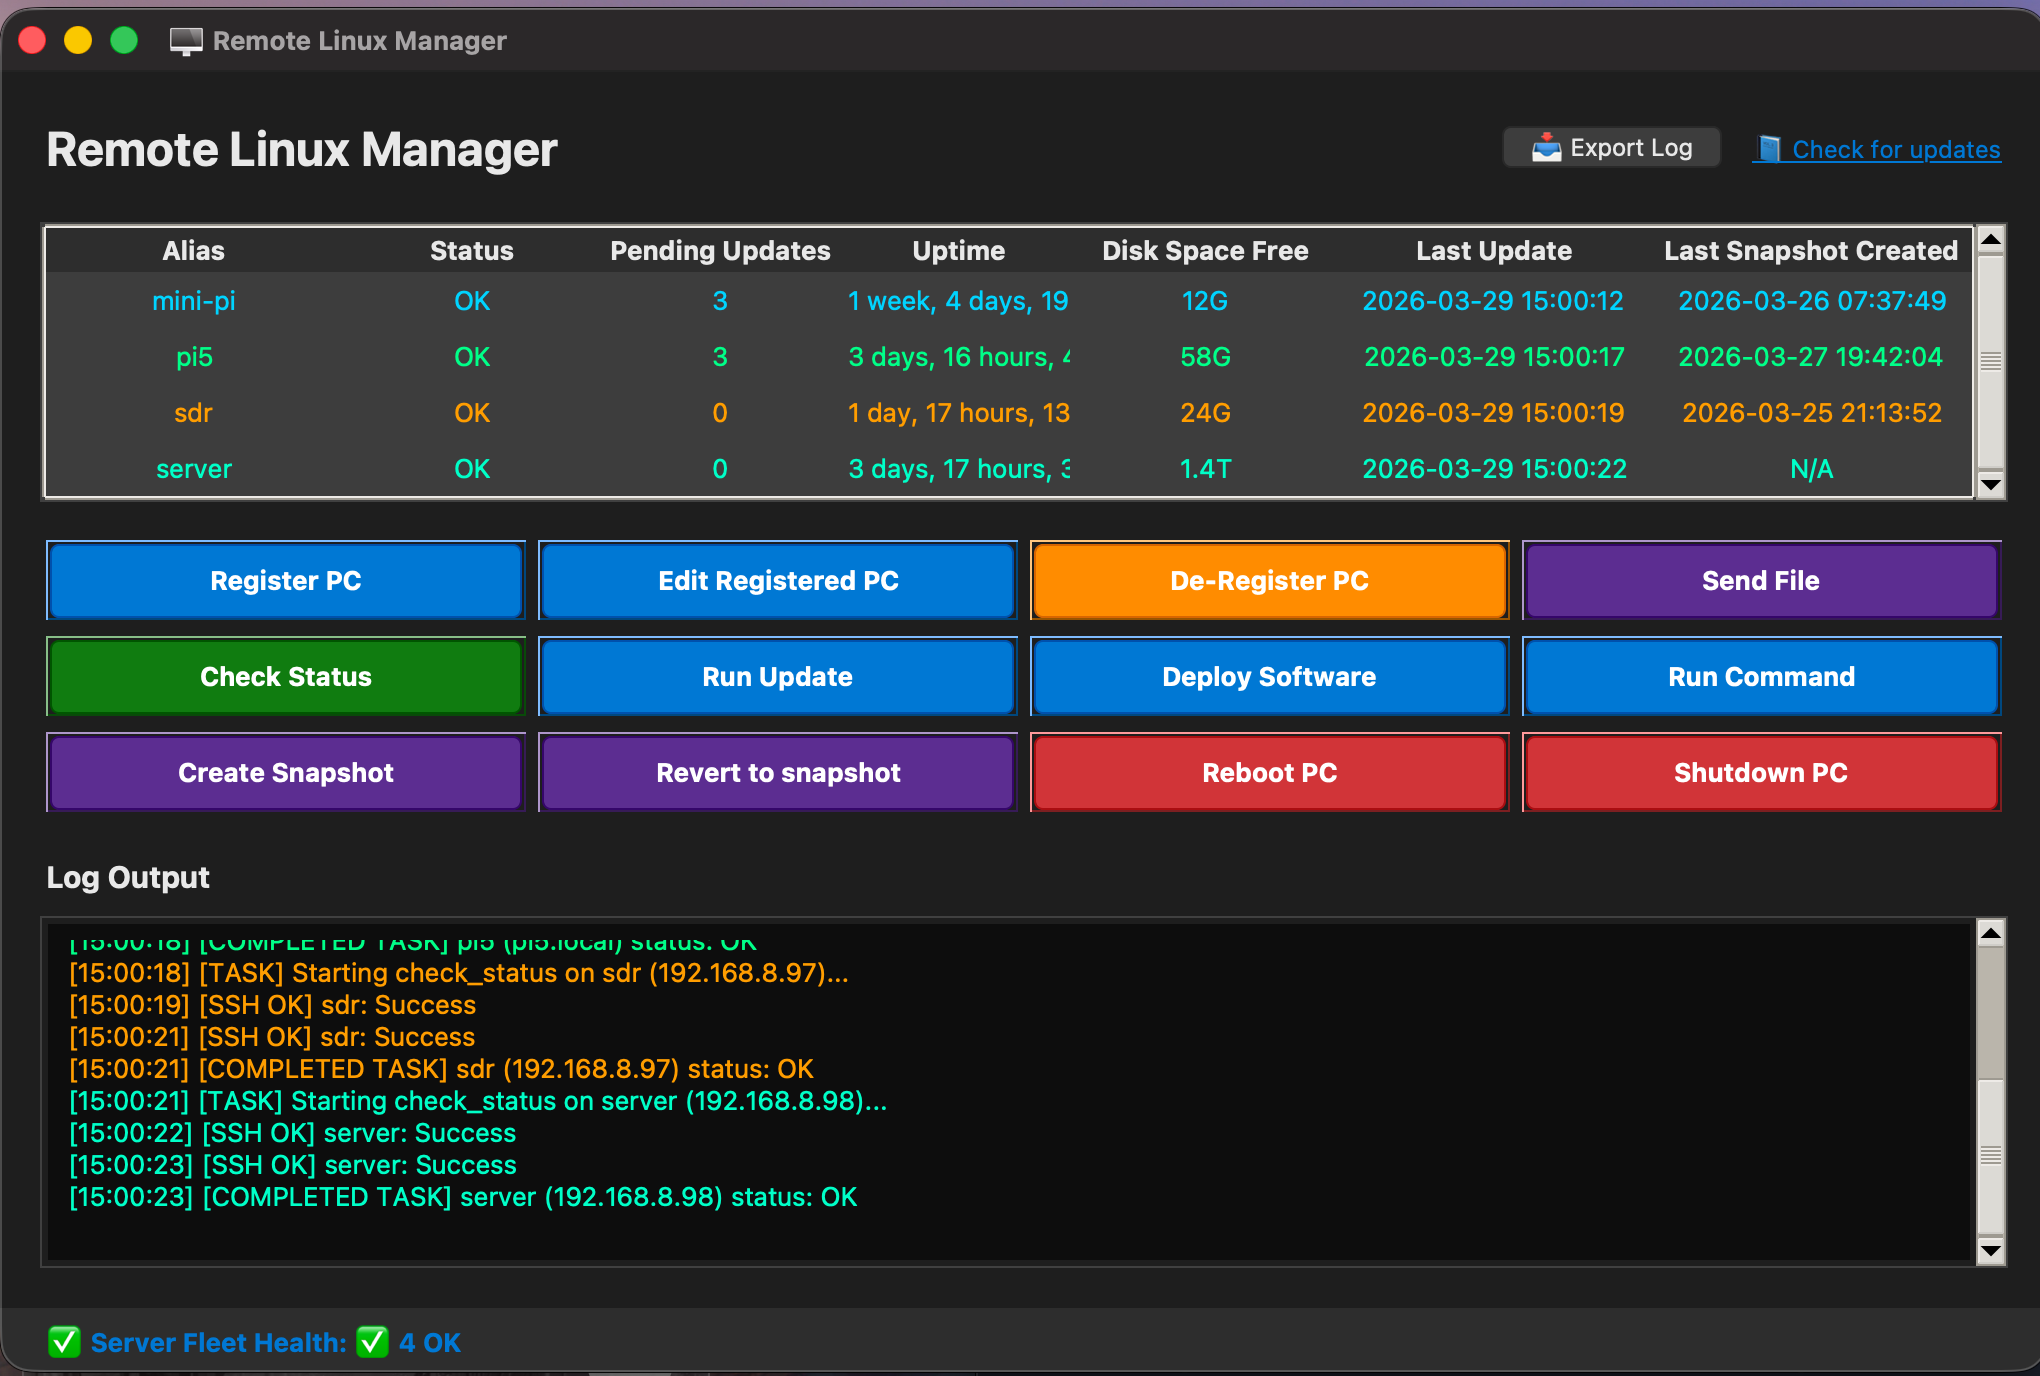The height and width of the screenshot is (1376, 2040).
Task: Click the log output scroll-down arrow
Action: coord(1990,1251)
